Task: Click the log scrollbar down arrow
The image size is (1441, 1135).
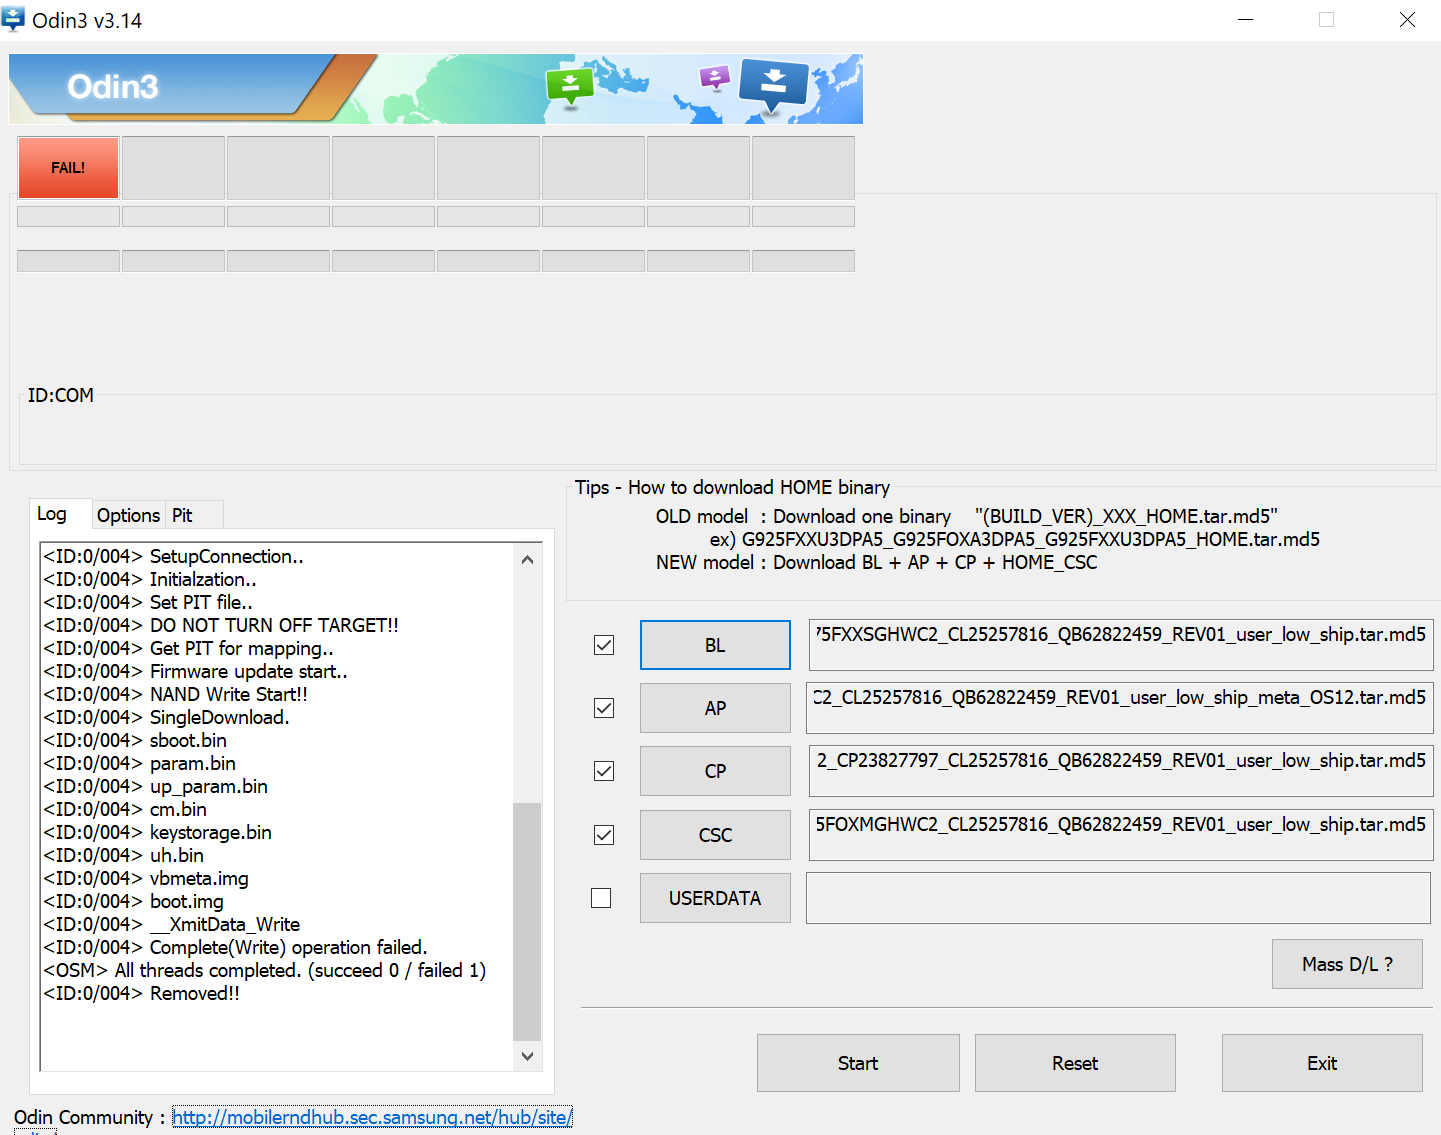Action: 527,1055
